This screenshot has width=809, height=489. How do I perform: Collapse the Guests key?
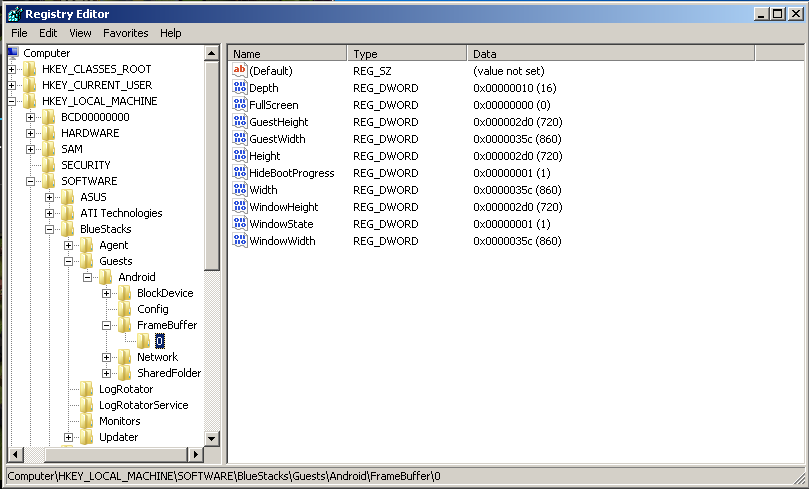69,261
